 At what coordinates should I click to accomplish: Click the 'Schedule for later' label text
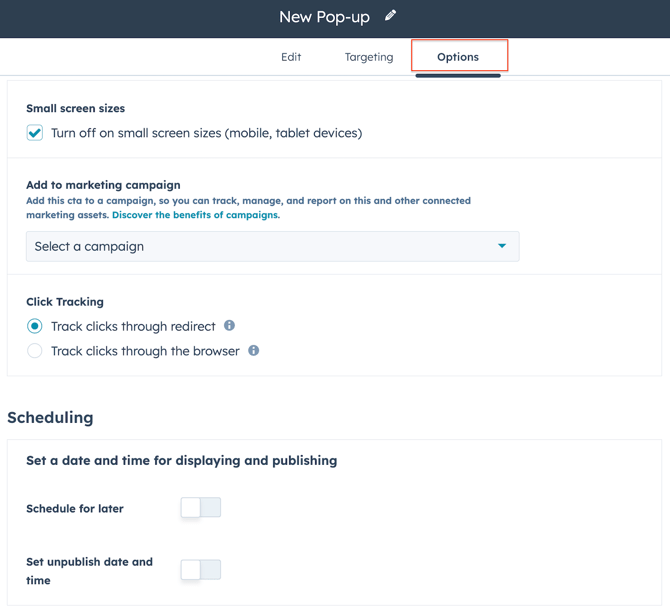(75, 509)
